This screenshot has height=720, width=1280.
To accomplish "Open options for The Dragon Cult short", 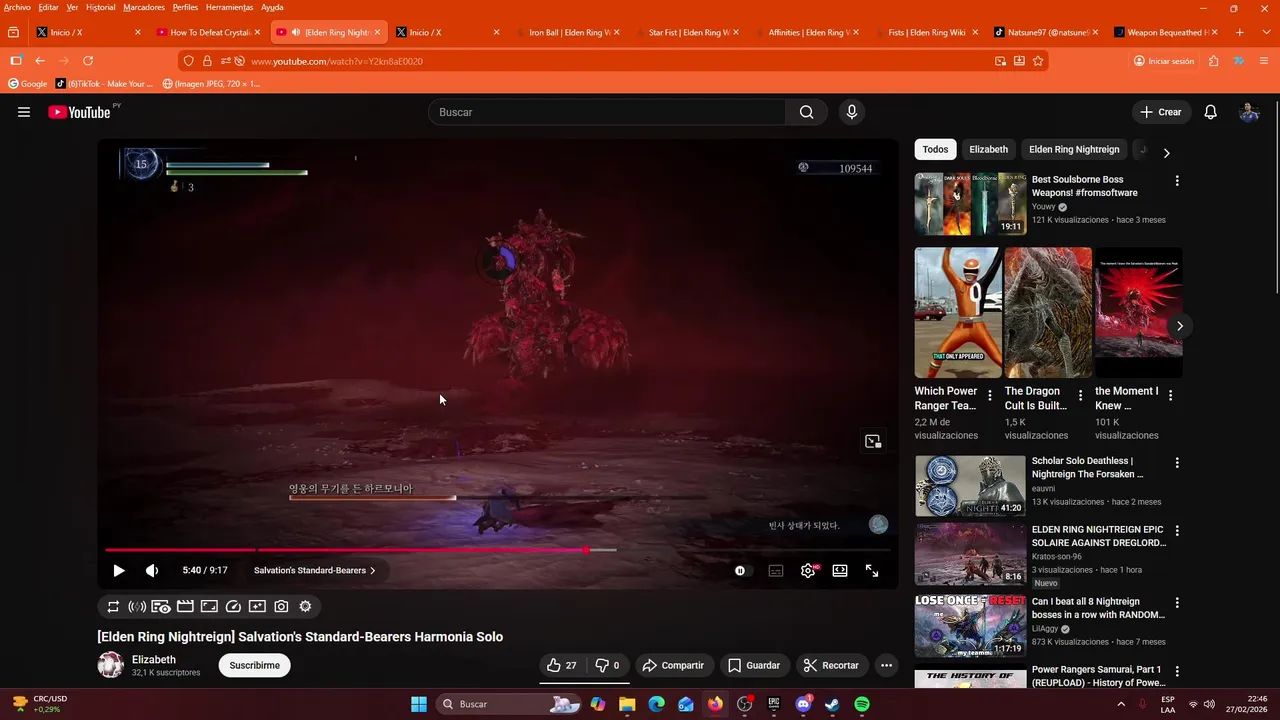I will coord(1080,396).
